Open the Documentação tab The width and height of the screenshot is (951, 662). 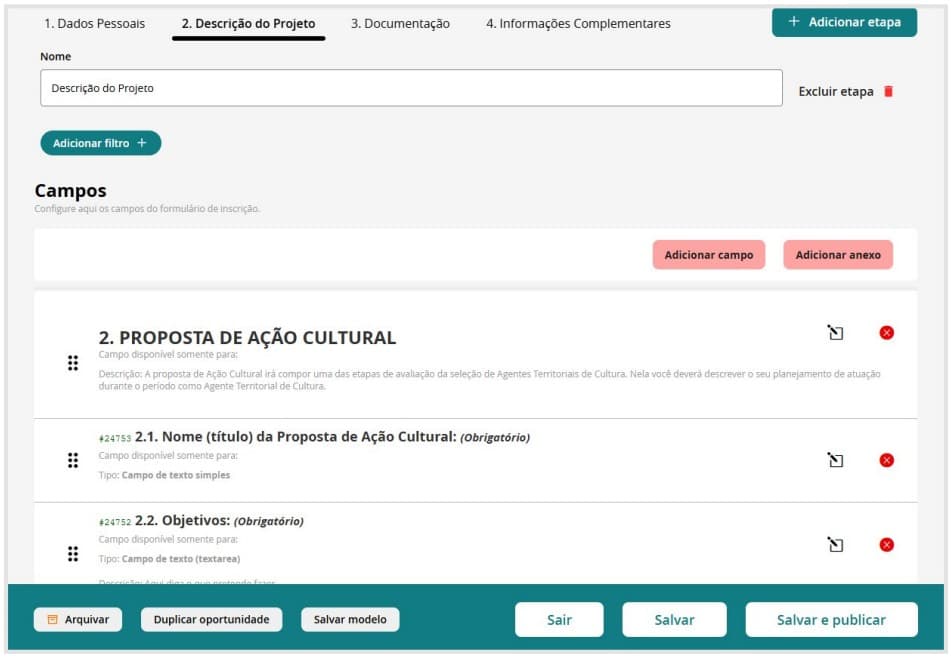400,23
